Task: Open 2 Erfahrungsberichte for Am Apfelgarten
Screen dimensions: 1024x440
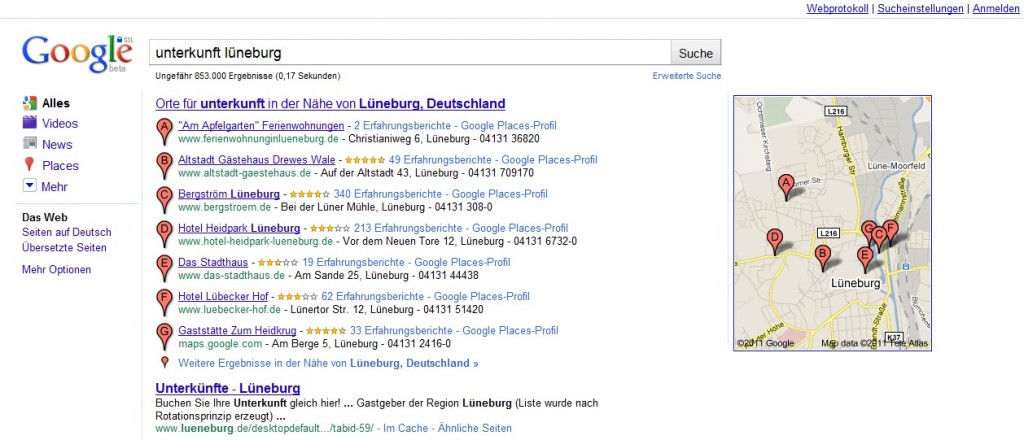Action: coord(402,125)
